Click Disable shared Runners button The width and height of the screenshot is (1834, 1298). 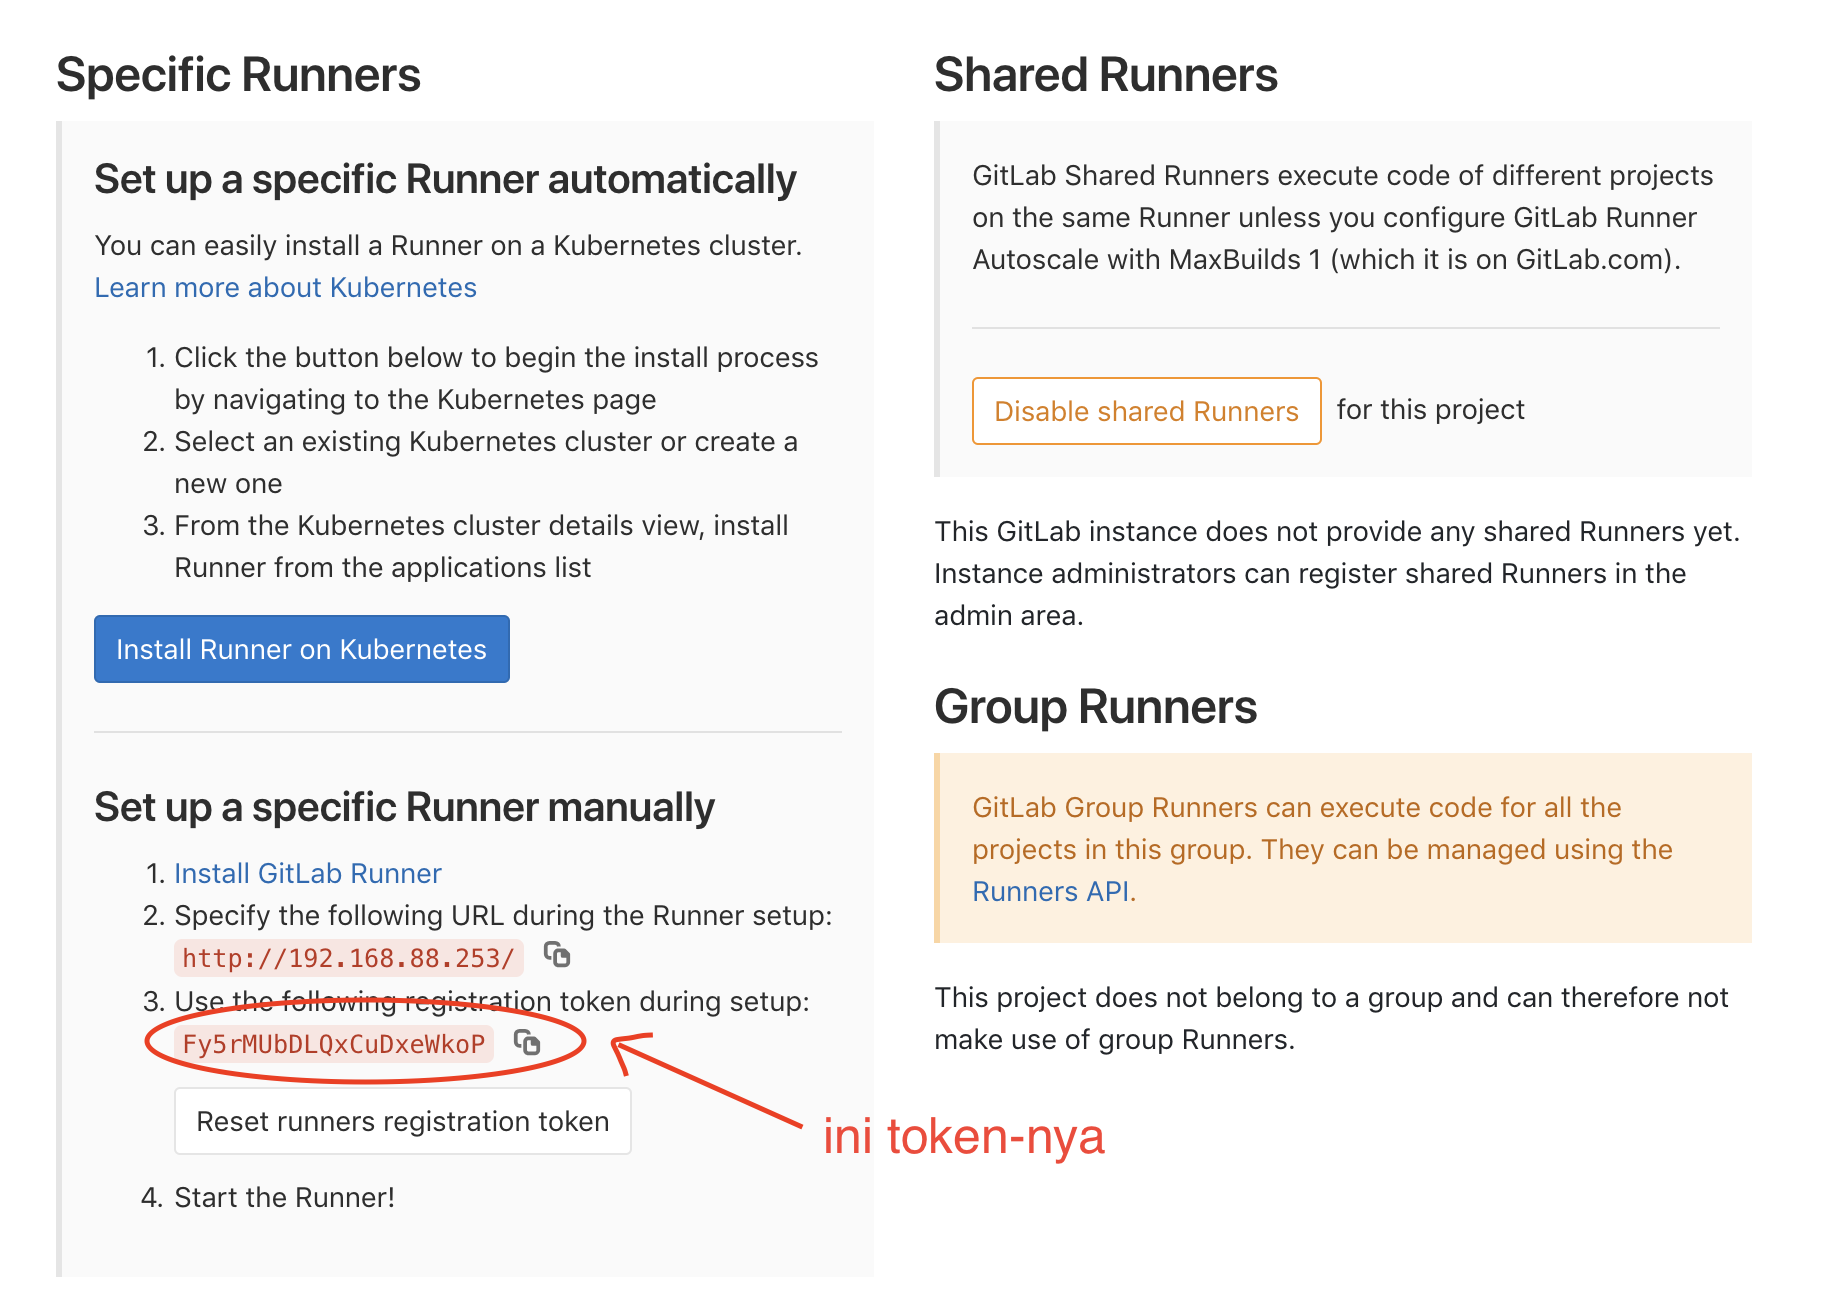coord(1147,411)
